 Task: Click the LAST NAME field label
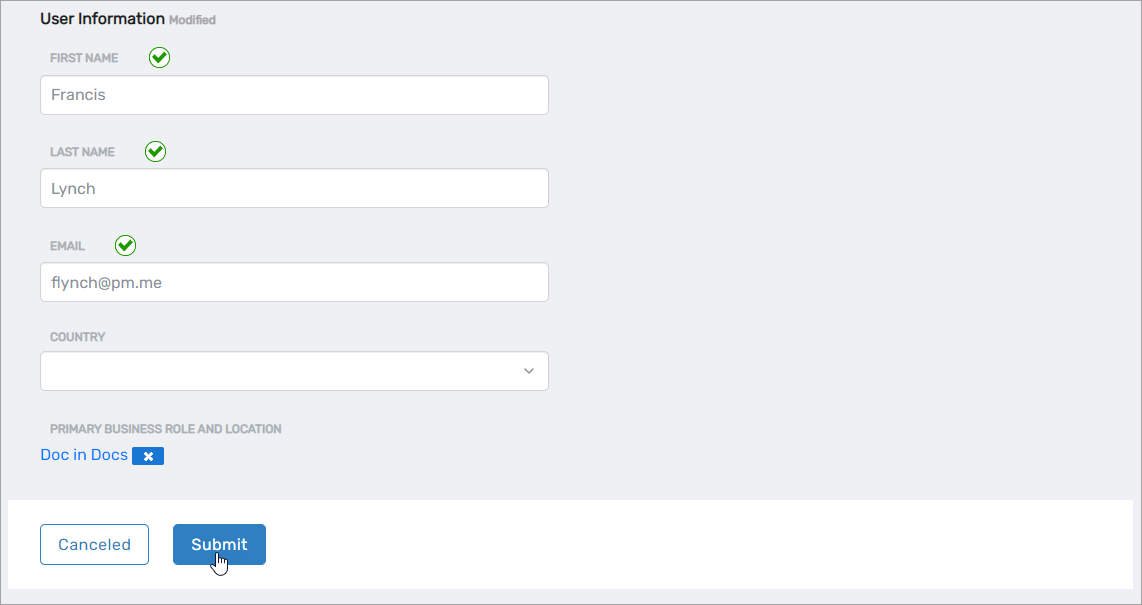pos(82,152)
